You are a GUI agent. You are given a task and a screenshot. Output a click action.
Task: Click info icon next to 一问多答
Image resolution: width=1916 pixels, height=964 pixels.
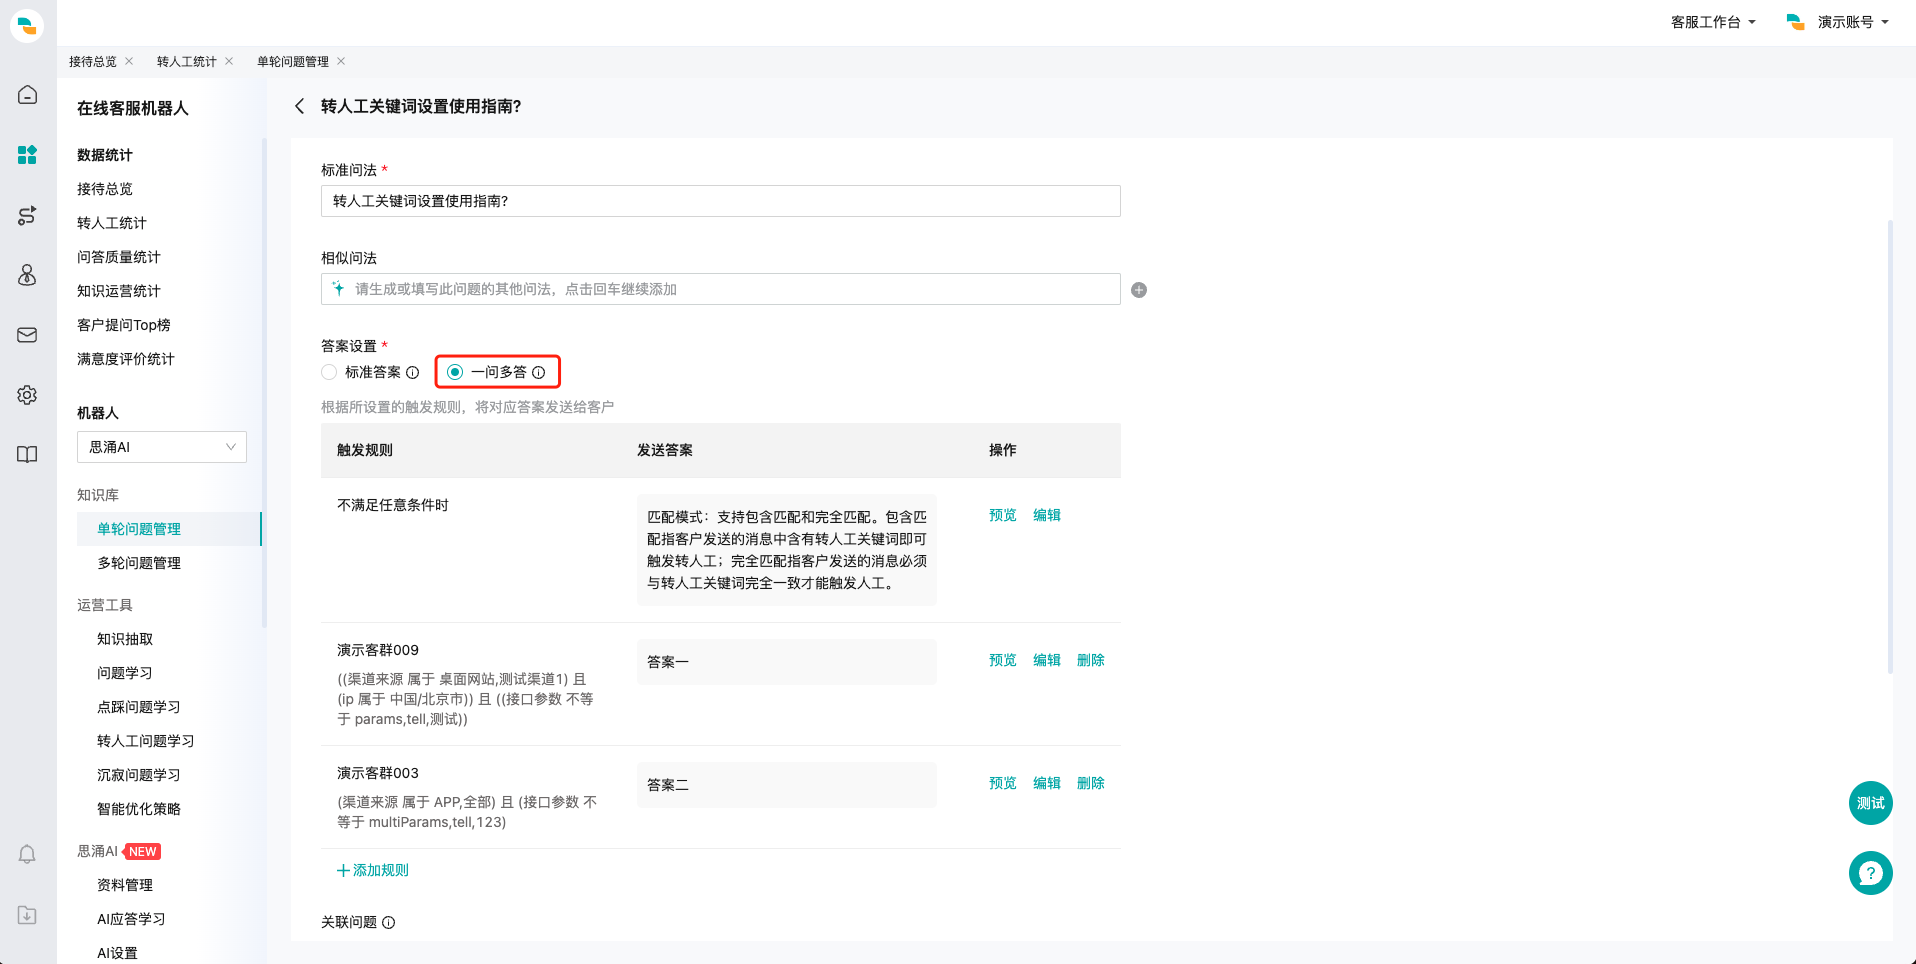point(538,372)
